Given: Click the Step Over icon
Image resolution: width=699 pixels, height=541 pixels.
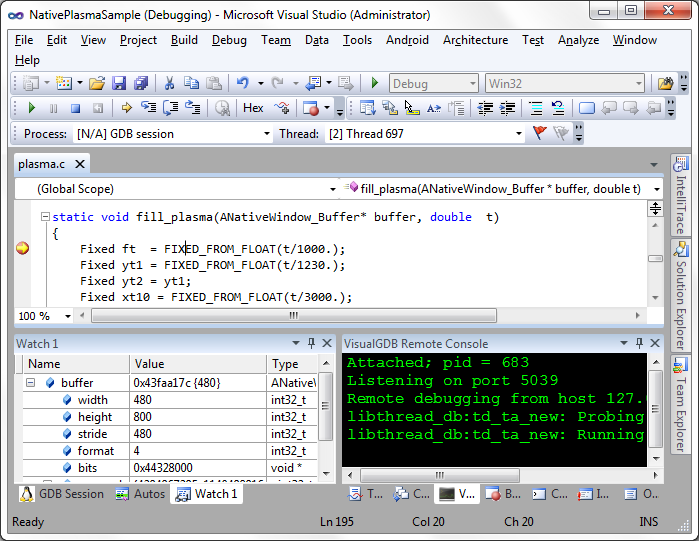Looking at the screenshot, I should (x=170, y=108).
